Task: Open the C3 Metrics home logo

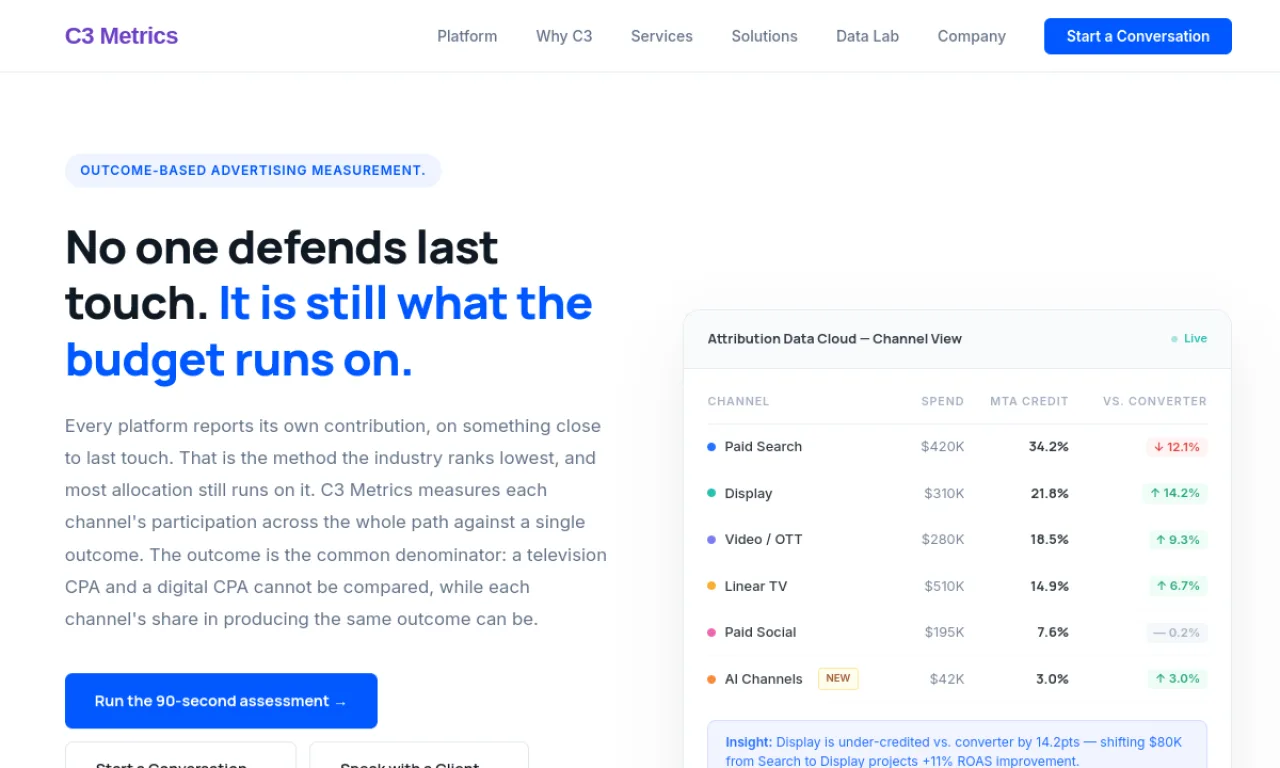Action: [x=121, y=36]
